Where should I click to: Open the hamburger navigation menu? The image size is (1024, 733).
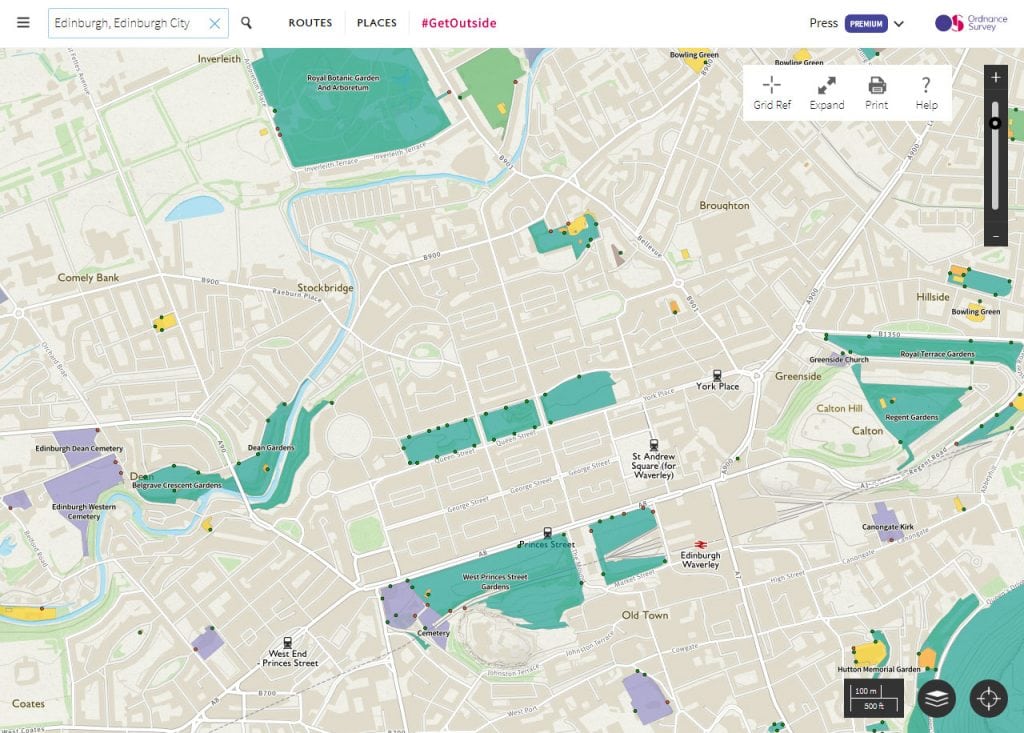pos(23,22)
